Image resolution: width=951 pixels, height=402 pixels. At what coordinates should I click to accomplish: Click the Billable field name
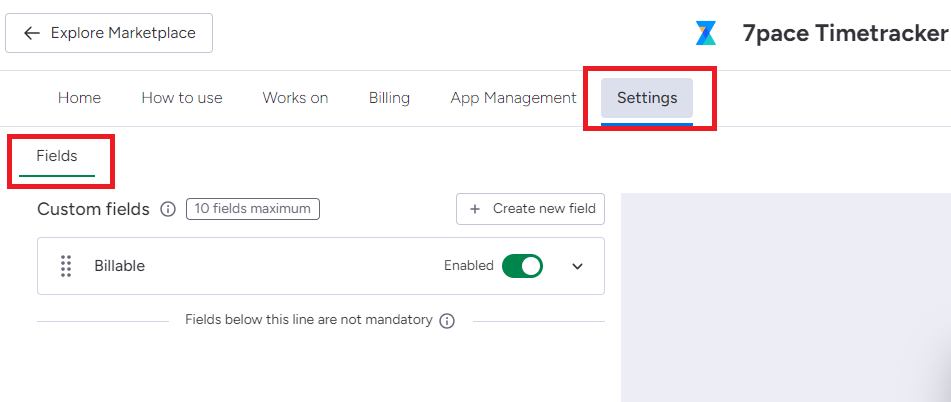point(119,266)
